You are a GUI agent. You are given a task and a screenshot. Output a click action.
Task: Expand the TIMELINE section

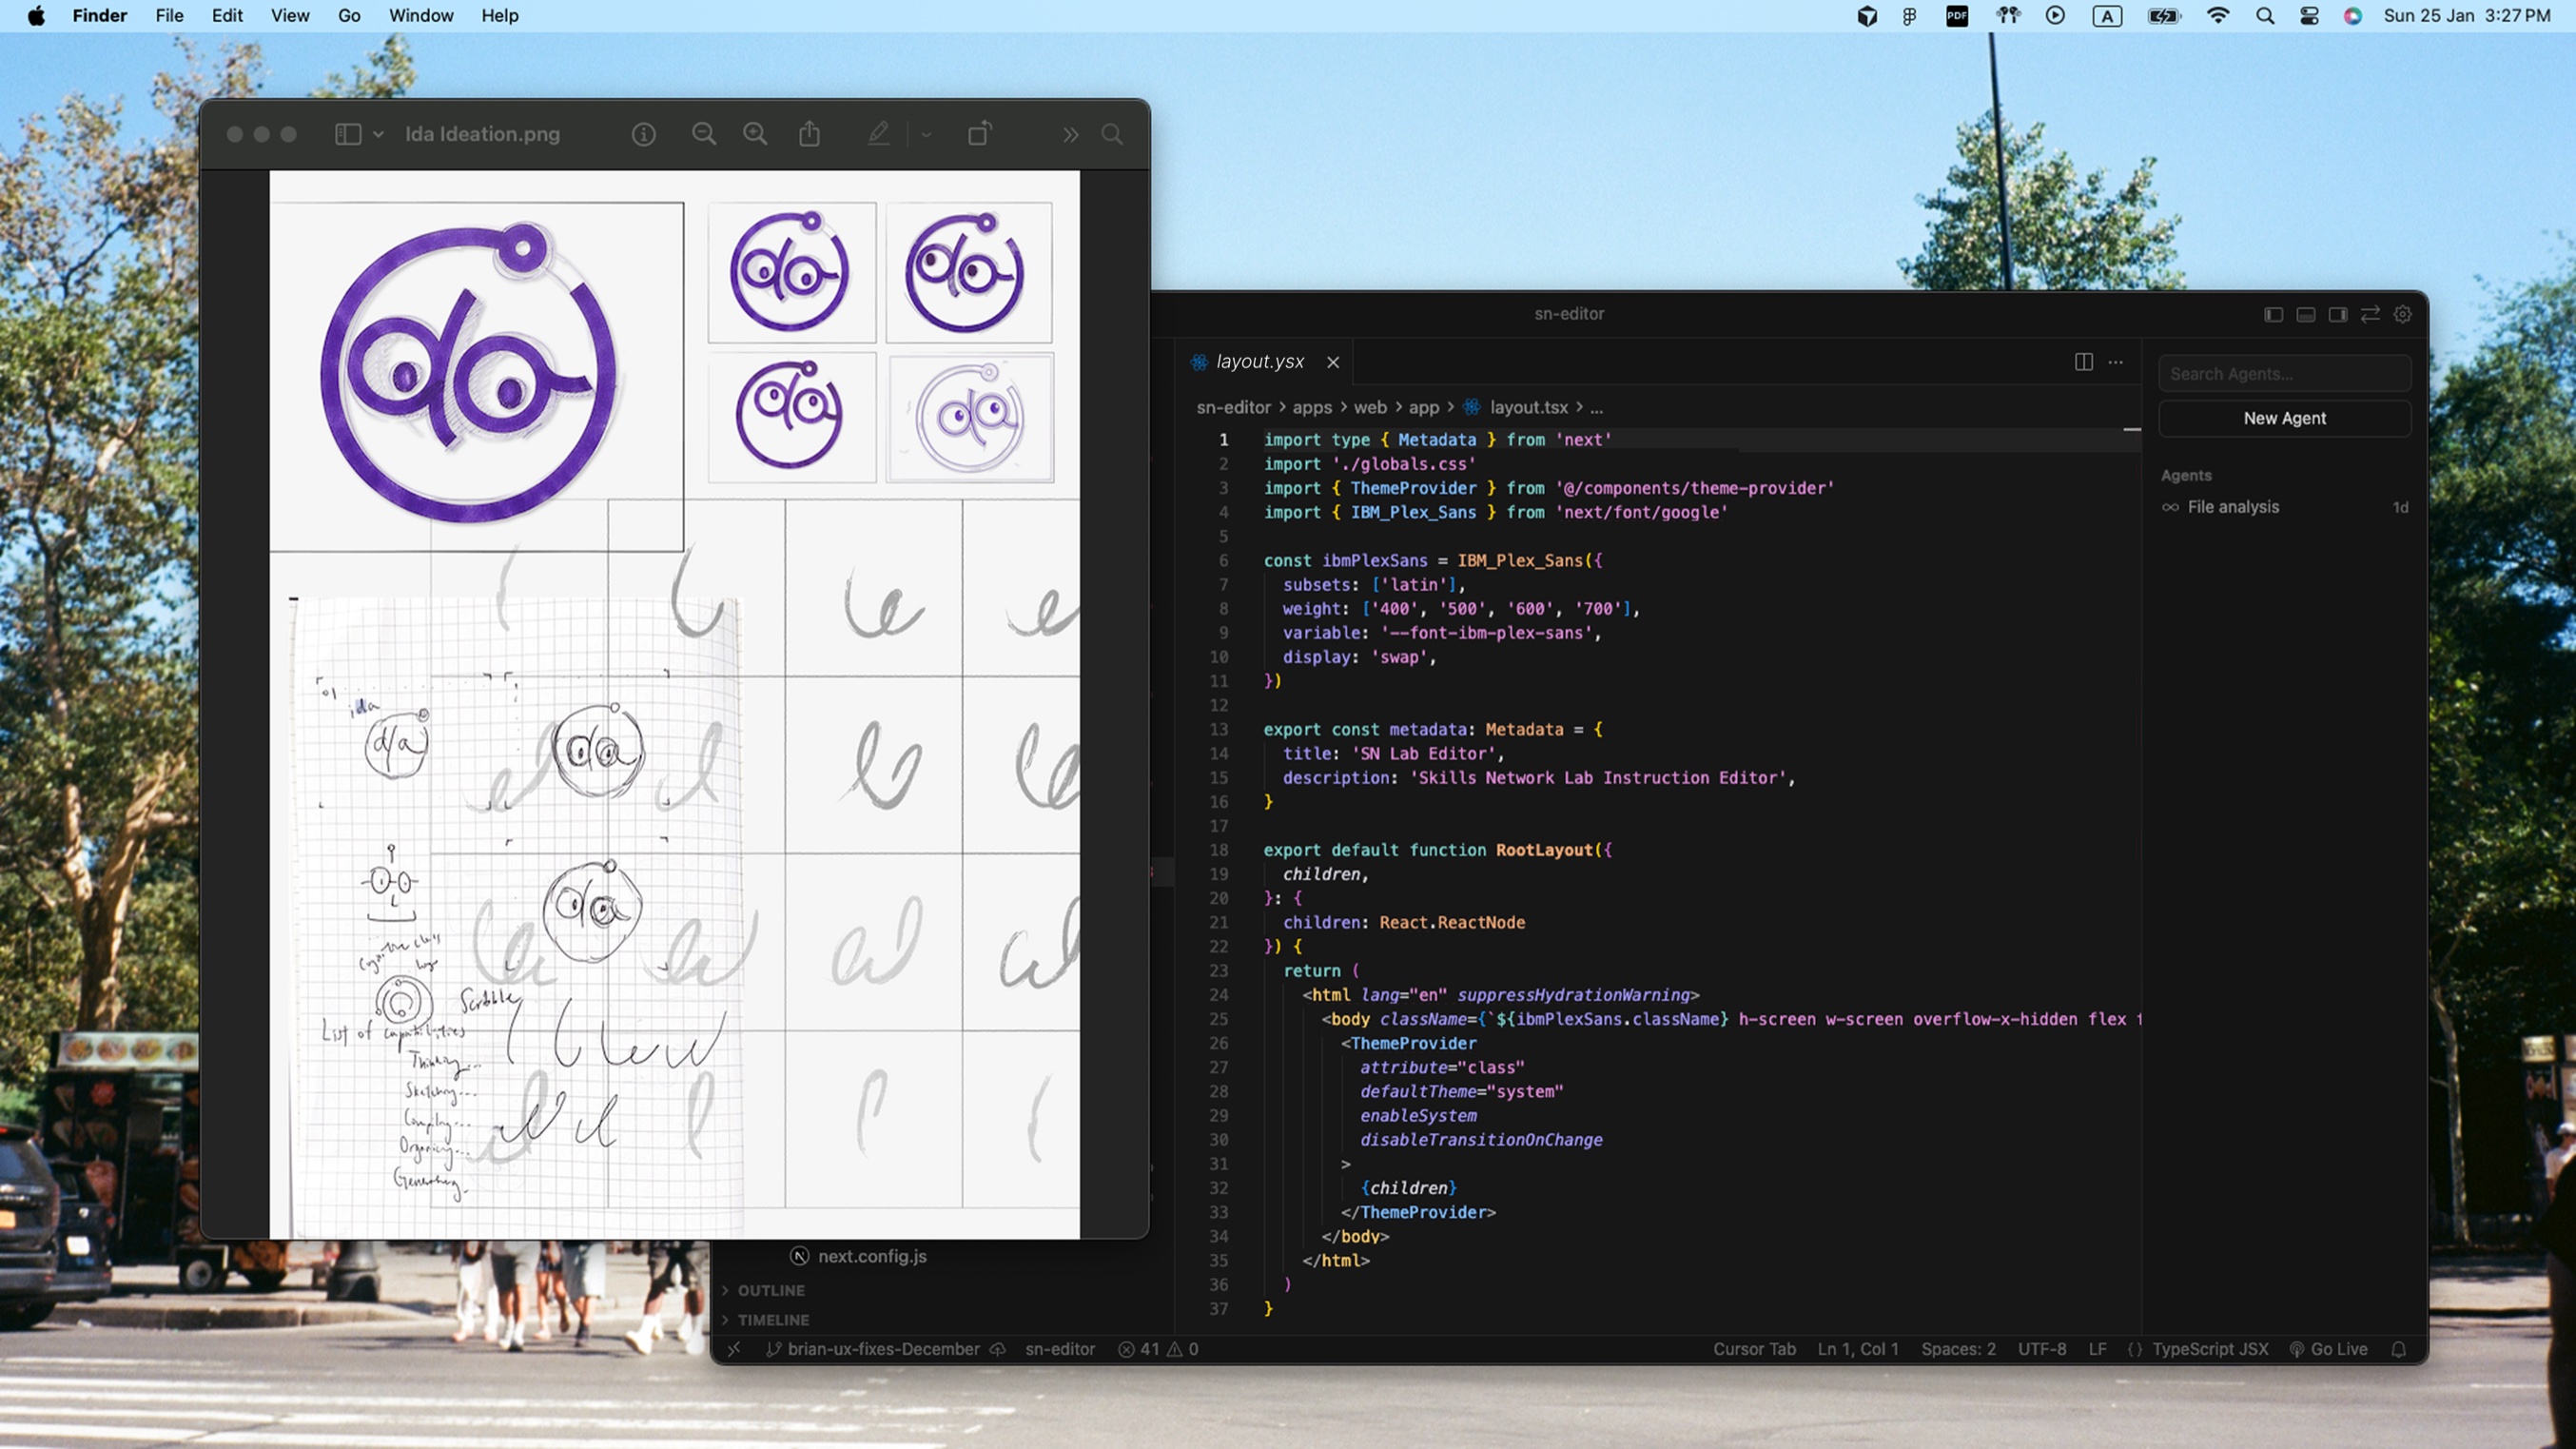pyautogui.click(x=772, y=1319)
